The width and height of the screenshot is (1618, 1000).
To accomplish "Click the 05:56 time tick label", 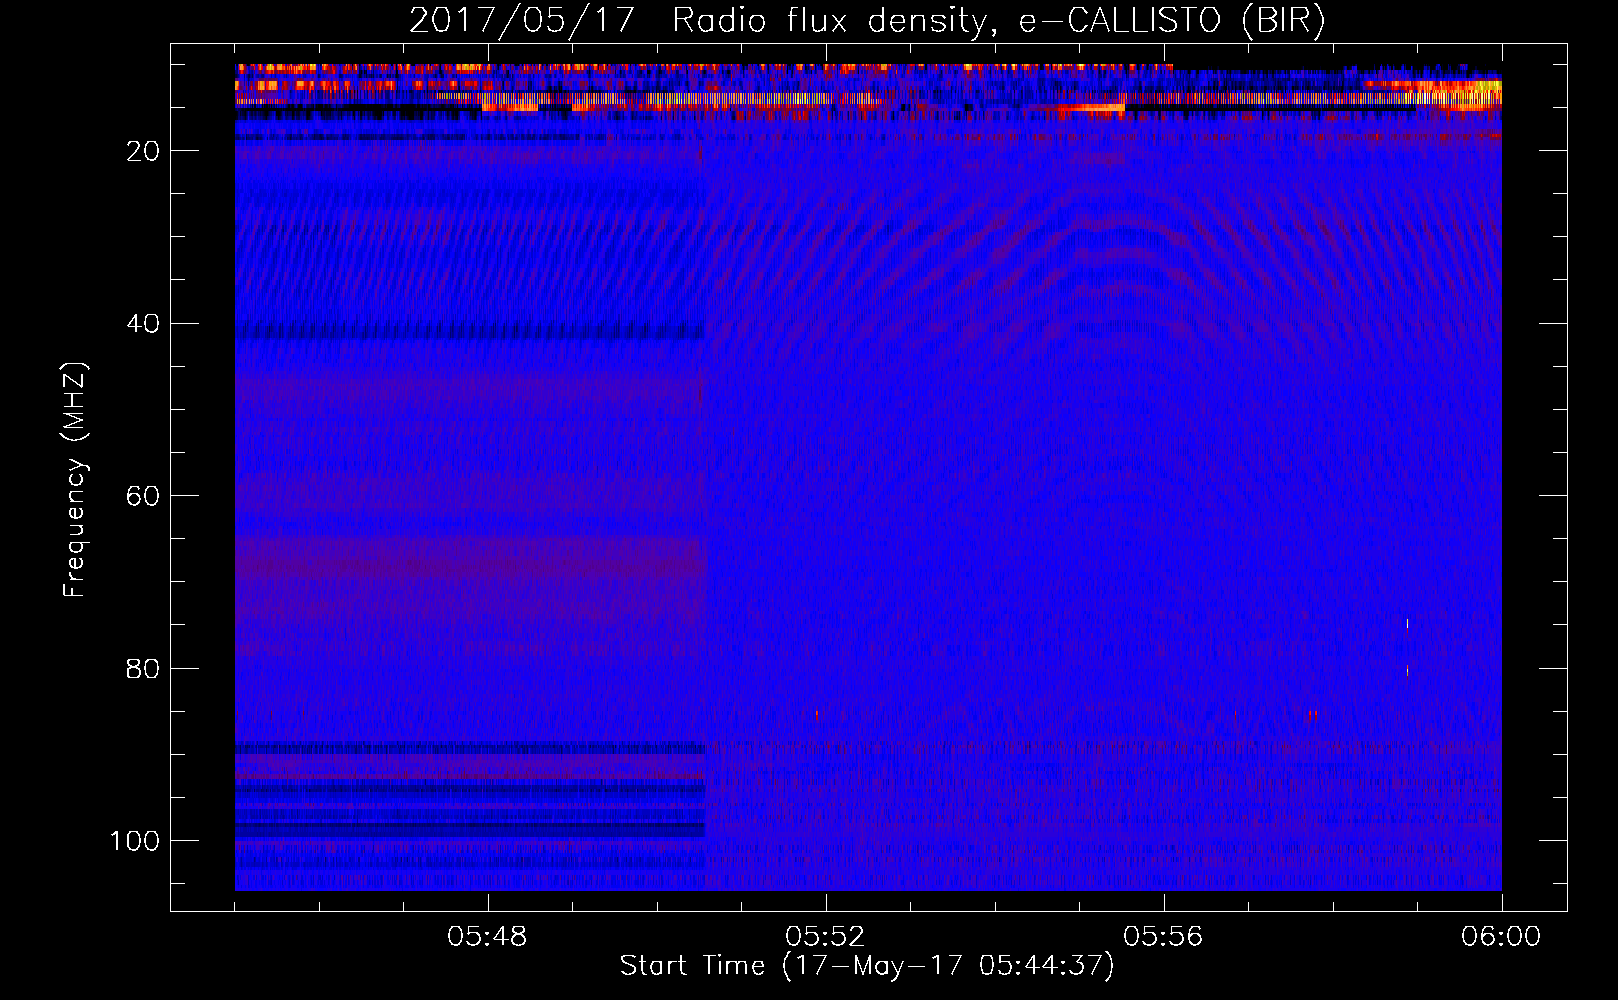I will [x=1163, y=937].
